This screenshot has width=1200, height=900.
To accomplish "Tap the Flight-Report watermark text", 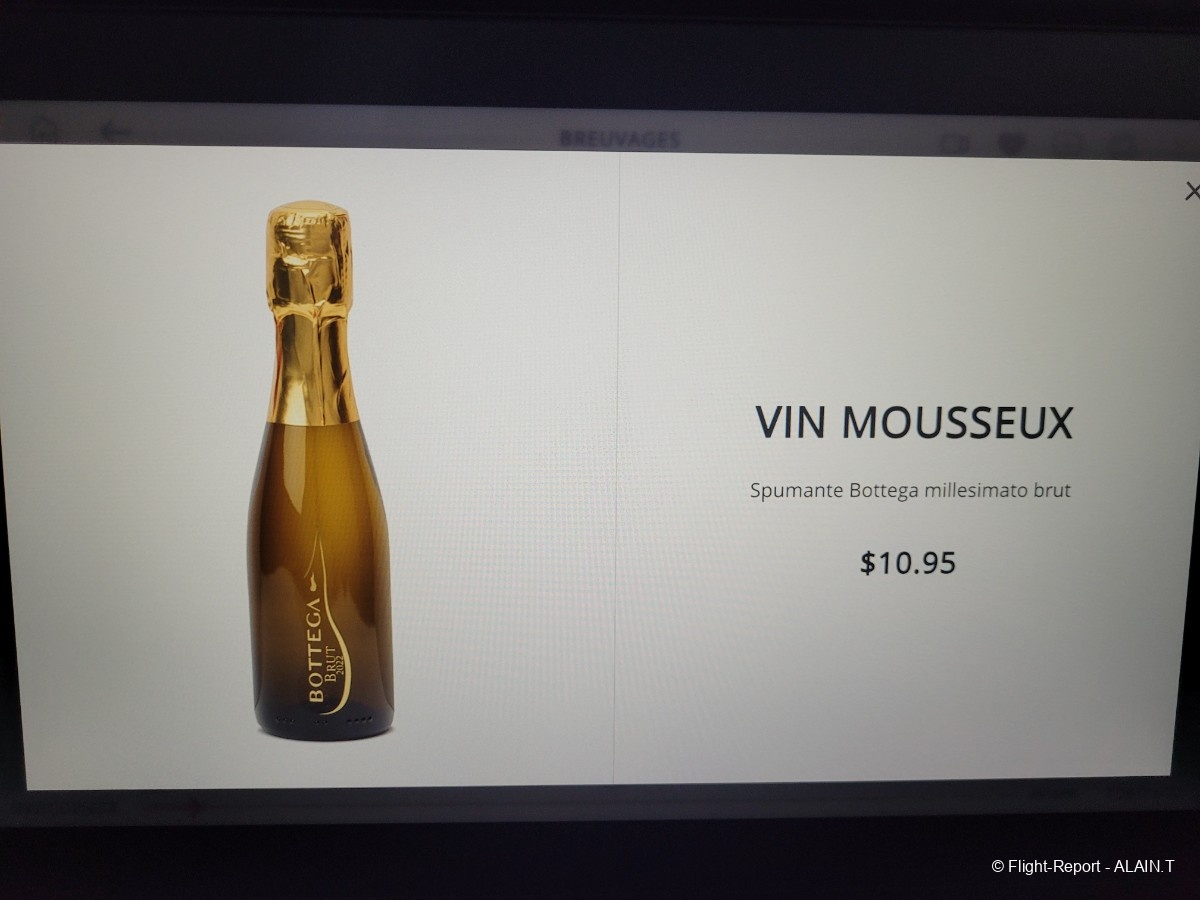I will tap(1083, 867).
